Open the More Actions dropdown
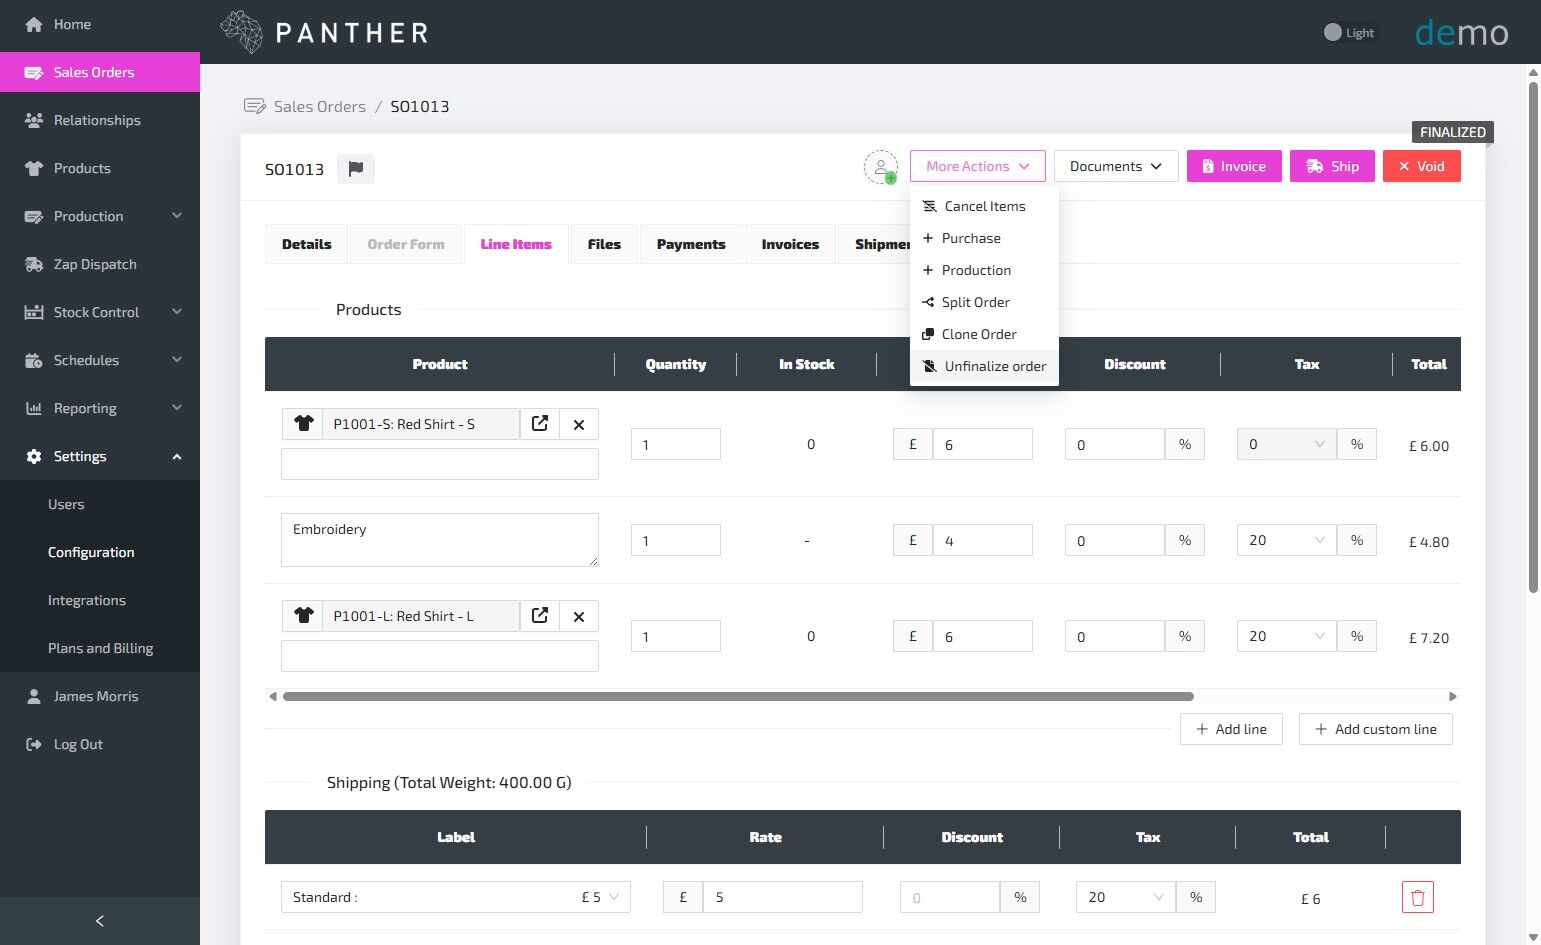1541x945 pixels. [977, 166]
